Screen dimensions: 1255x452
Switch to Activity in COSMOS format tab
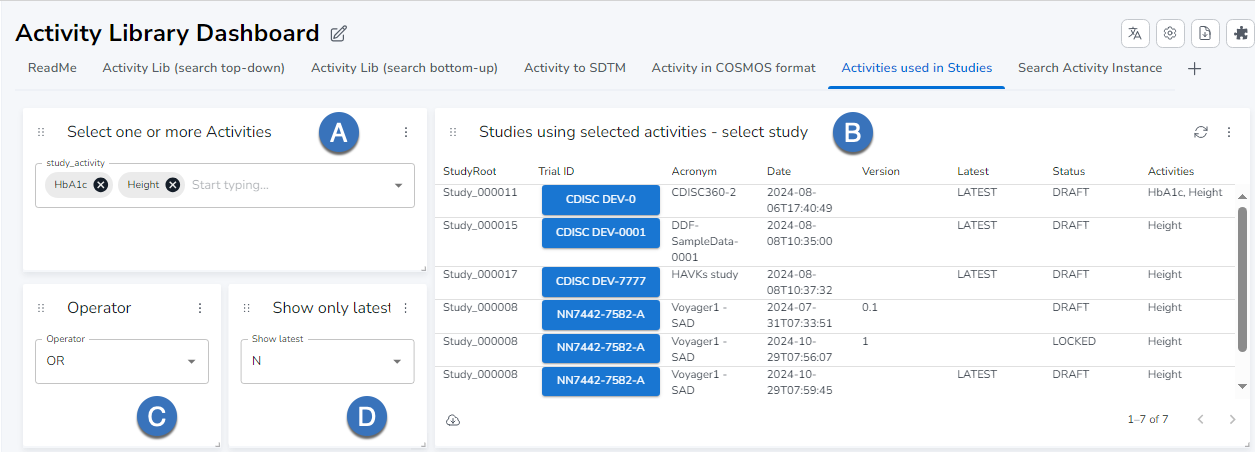pos(733,68)
